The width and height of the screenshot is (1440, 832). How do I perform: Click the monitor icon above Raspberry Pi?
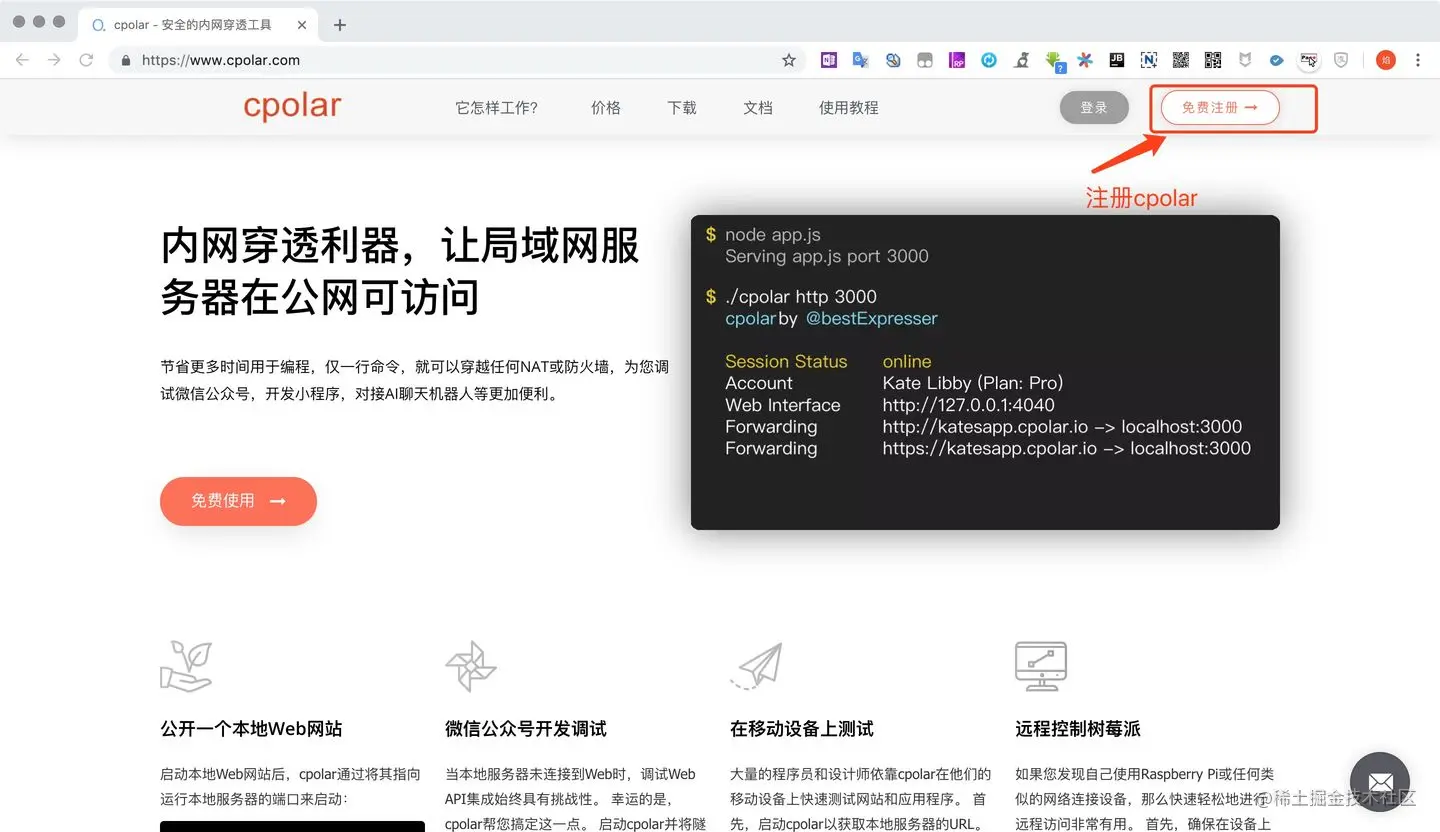(1041, 666)
